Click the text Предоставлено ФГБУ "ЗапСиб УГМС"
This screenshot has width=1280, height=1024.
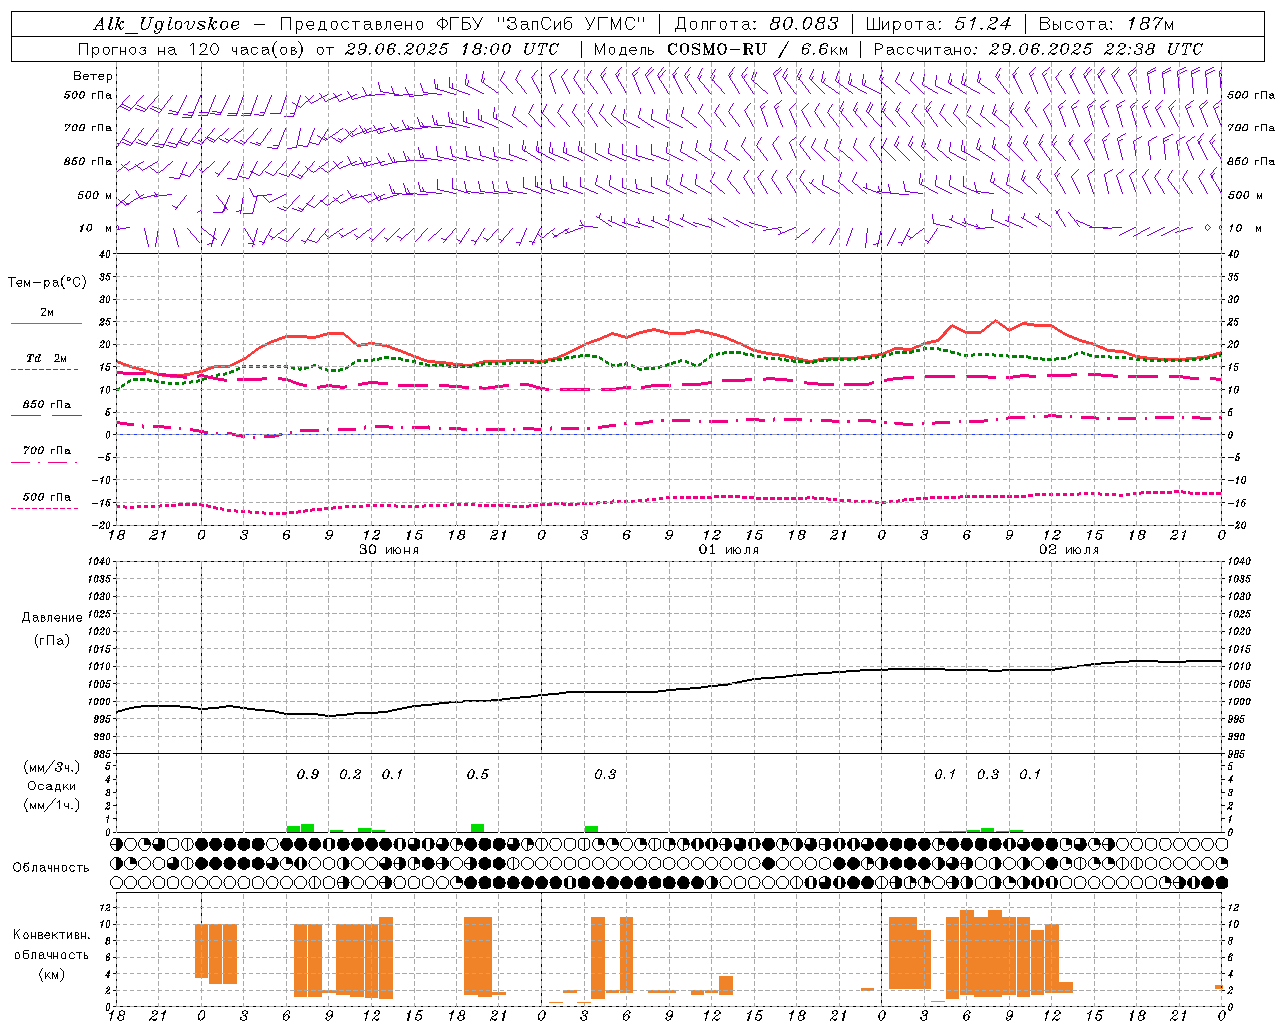463,24
